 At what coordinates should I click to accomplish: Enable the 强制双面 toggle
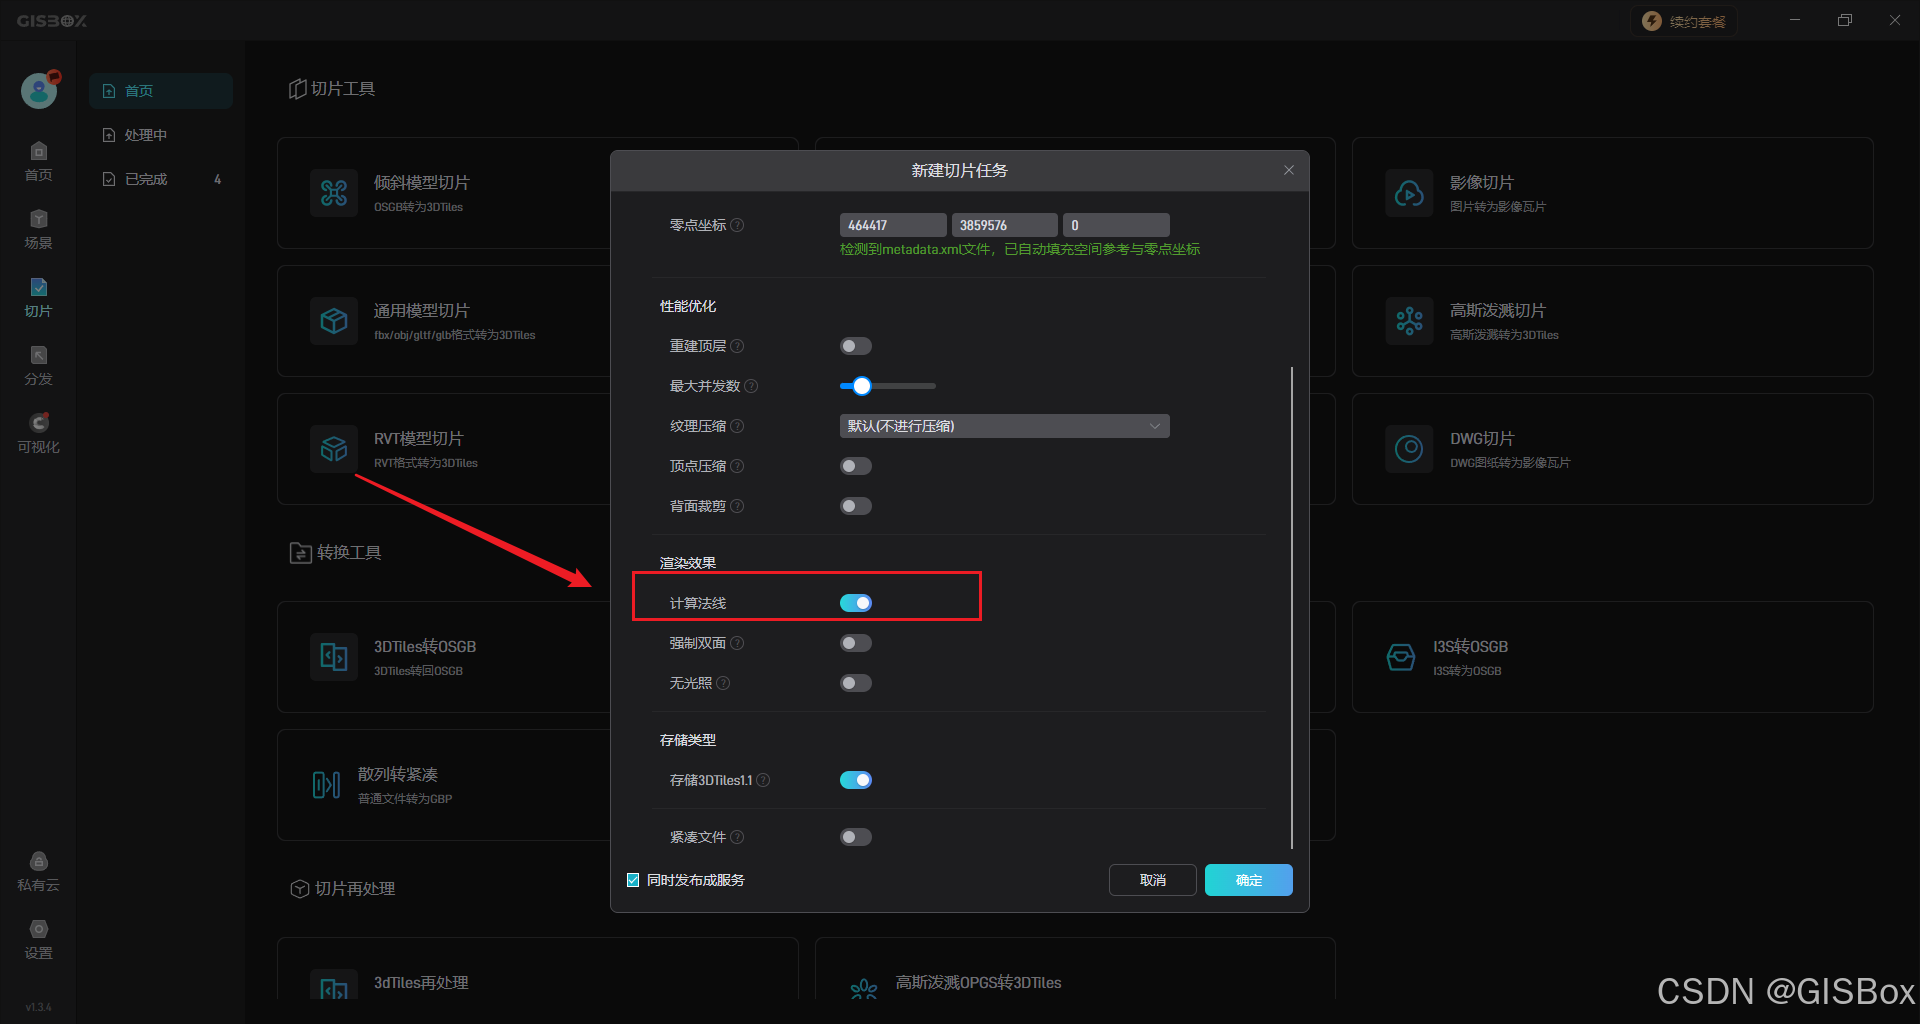pos(856,643)
